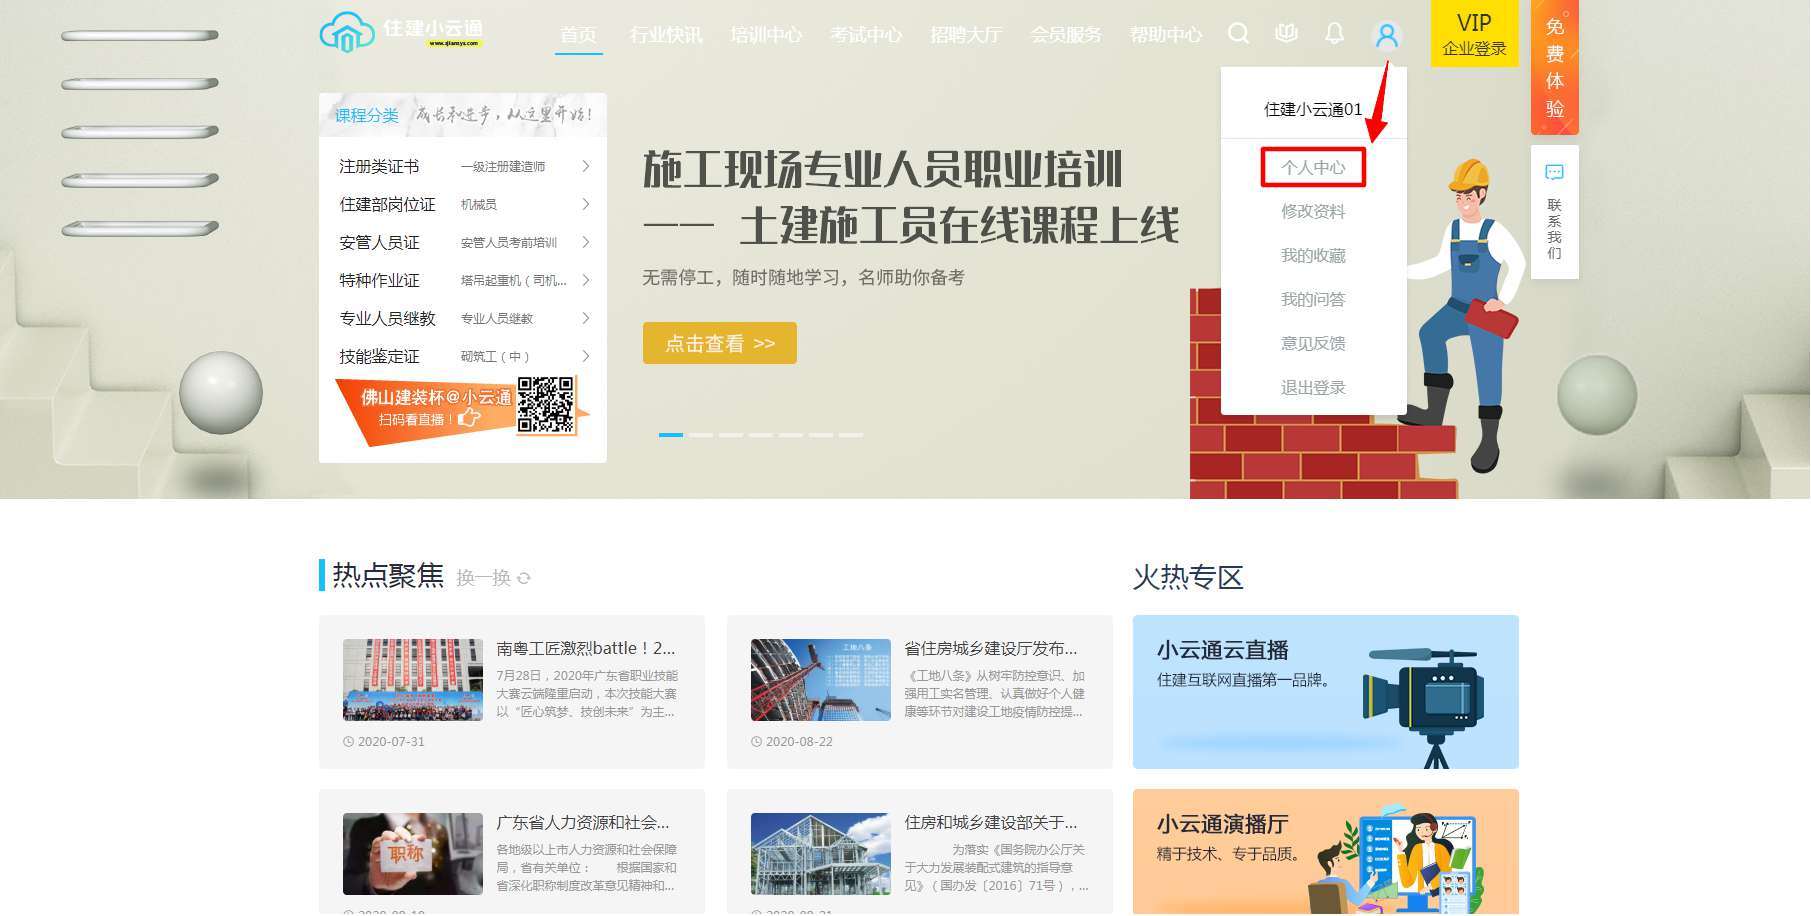The height and width of the screenshot is (916, 1811).
Task: Open VIP 企业登录
Action: [x=1472, y=34]
